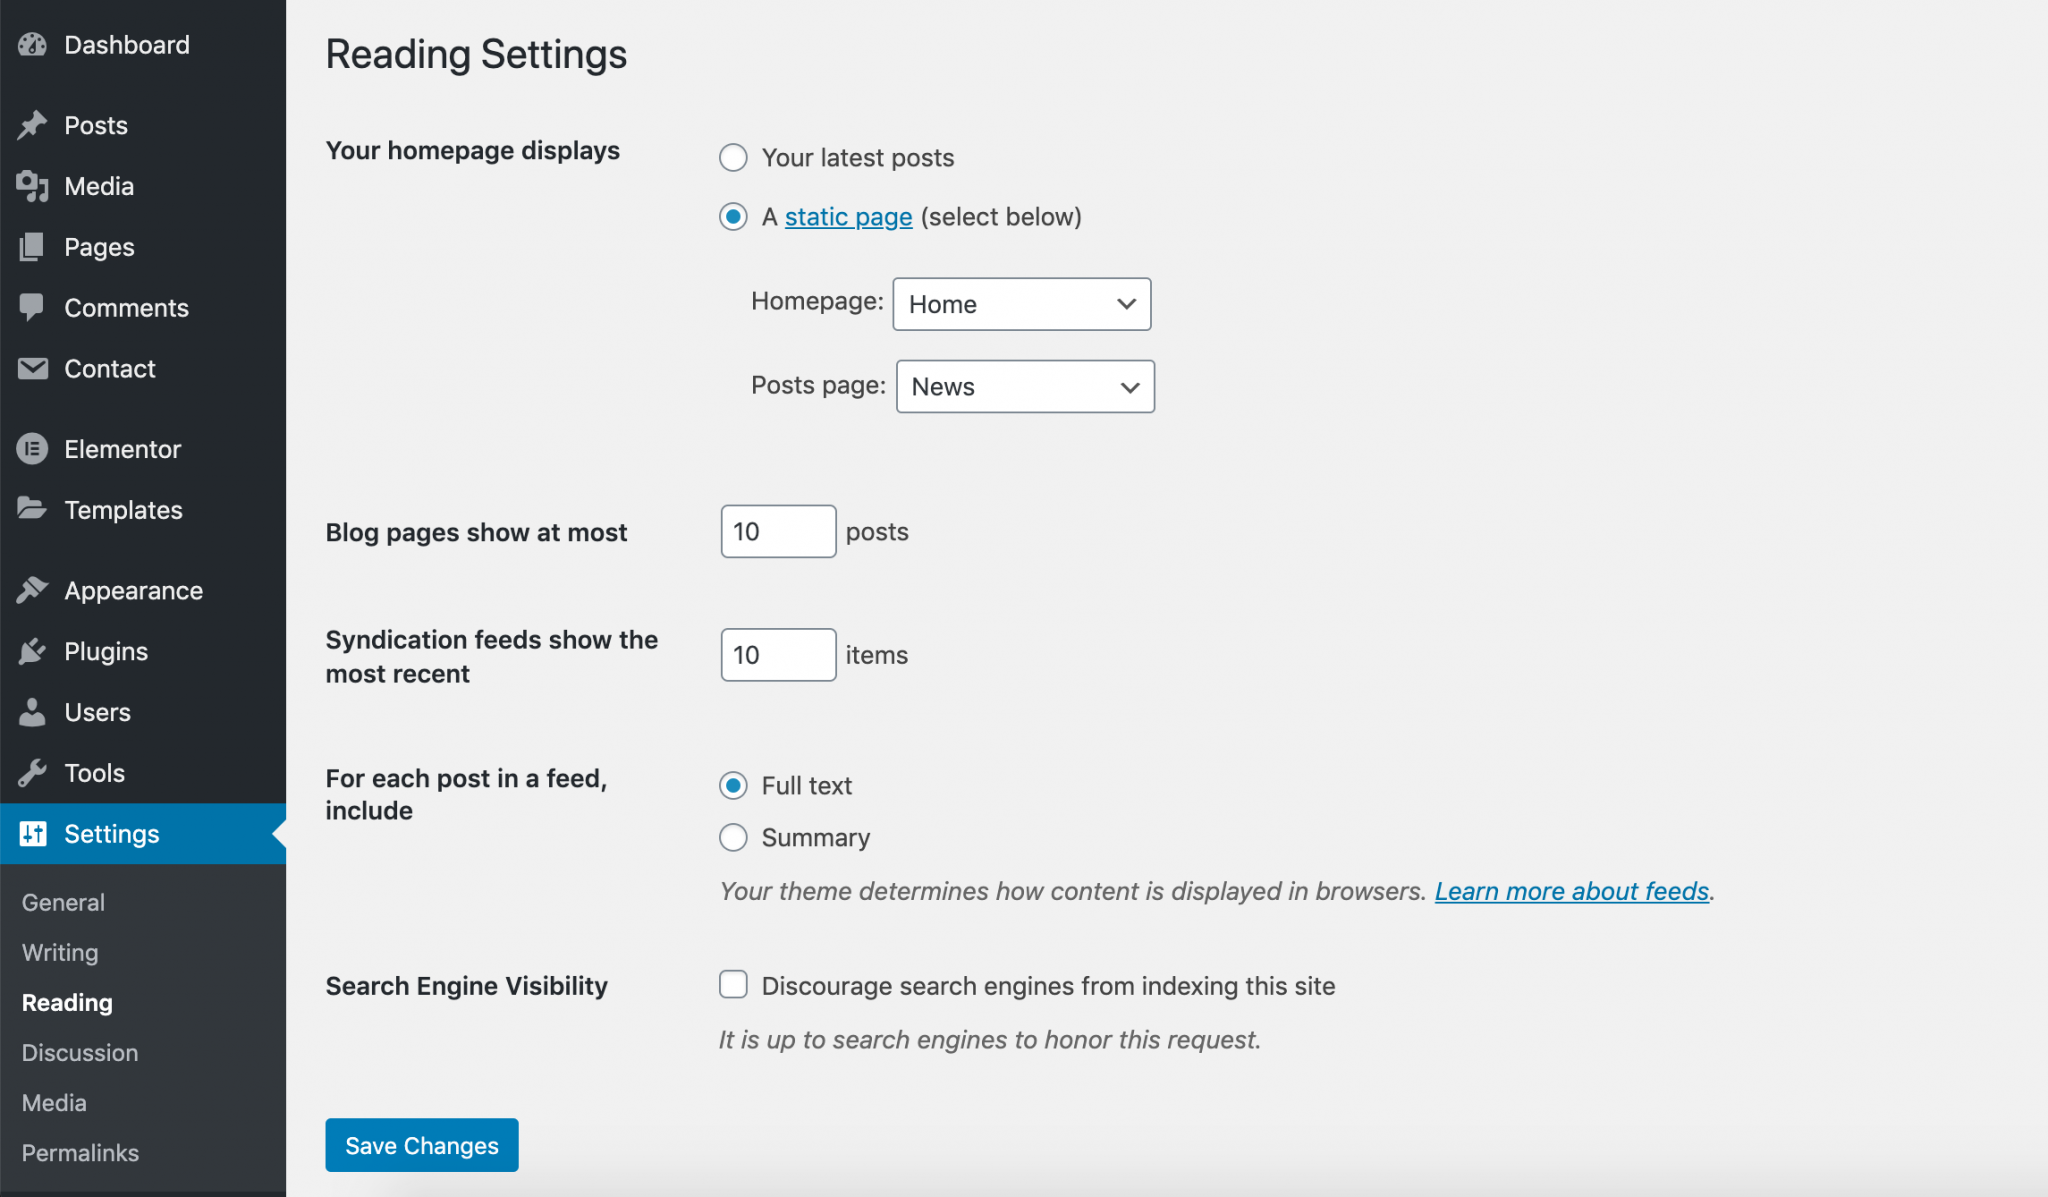Open the Posts page dropdown showing News

pos(1025,386)
